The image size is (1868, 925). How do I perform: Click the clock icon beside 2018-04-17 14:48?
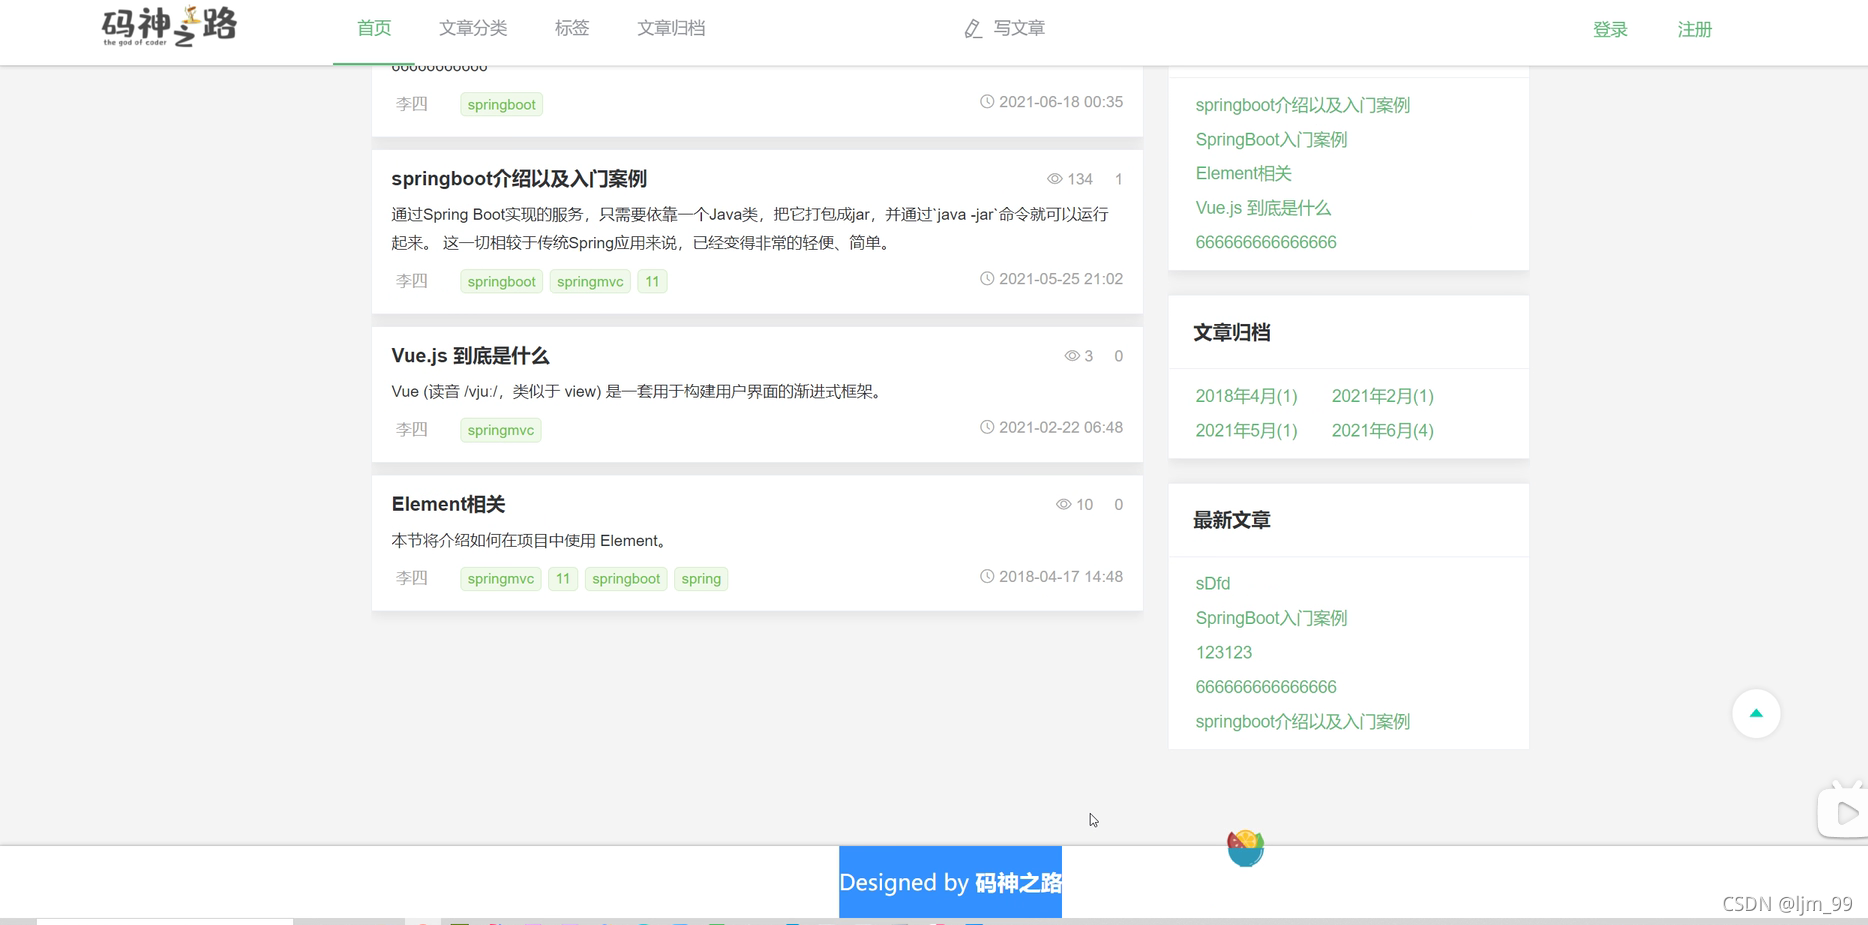(x=987, y=576)
